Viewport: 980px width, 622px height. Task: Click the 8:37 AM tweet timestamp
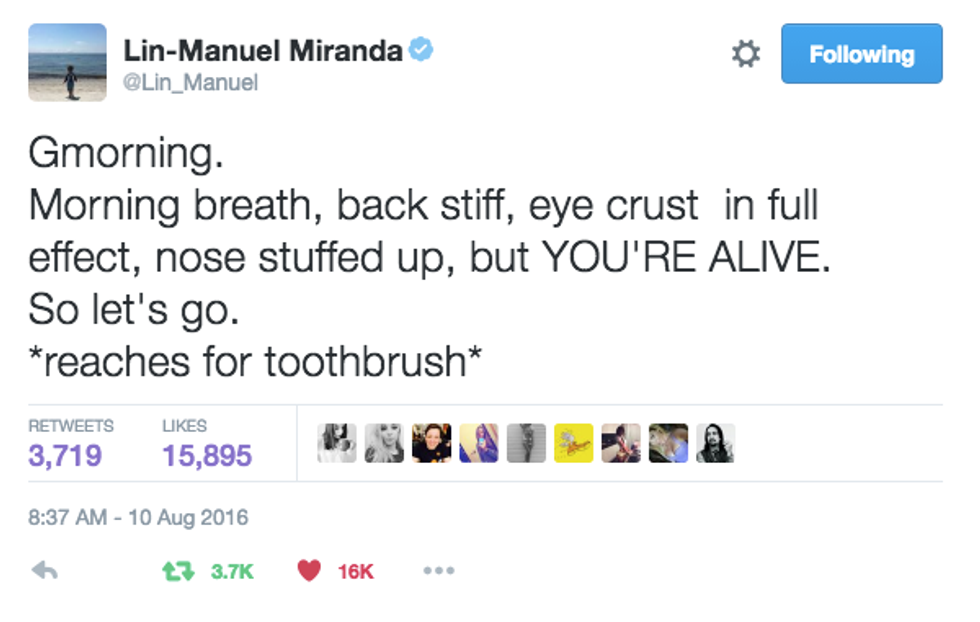coord(139,518)
